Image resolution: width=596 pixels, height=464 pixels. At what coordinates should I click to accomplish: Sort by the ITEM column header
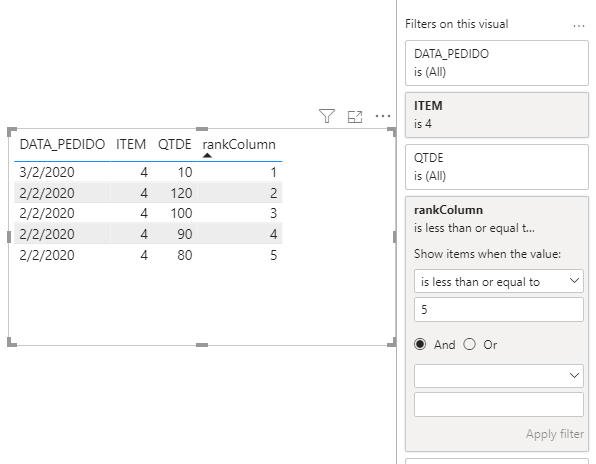[x=131, y=144]
